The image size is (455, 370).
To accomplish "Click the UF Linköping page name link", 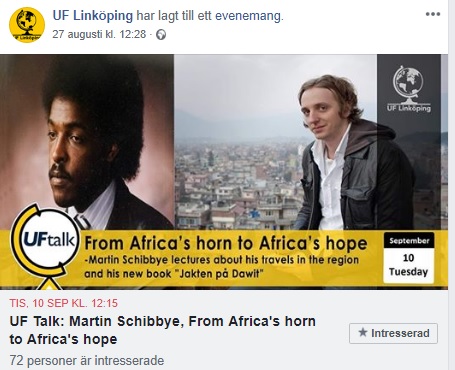I will tap(93, 16).
